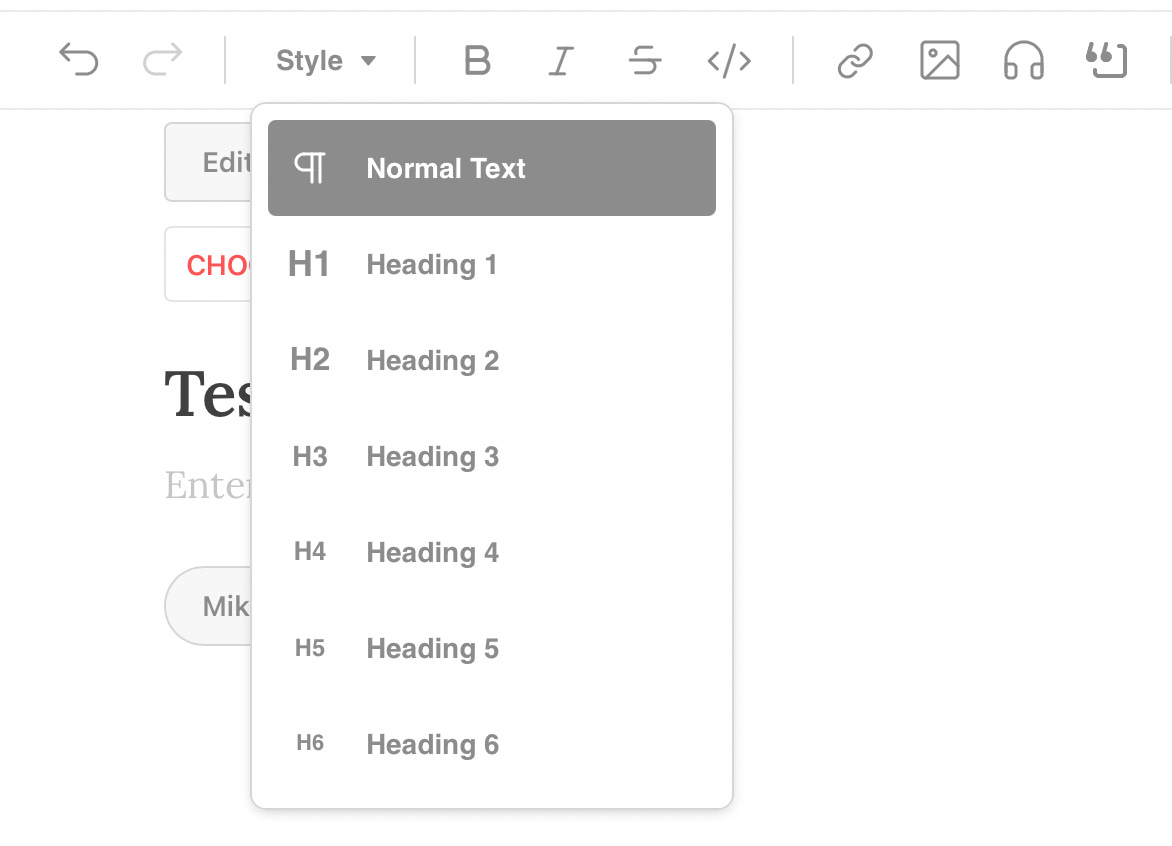This screenshot has width=1172, height=846.
Task: Apply Italic formatting
Action: [561, 61]
